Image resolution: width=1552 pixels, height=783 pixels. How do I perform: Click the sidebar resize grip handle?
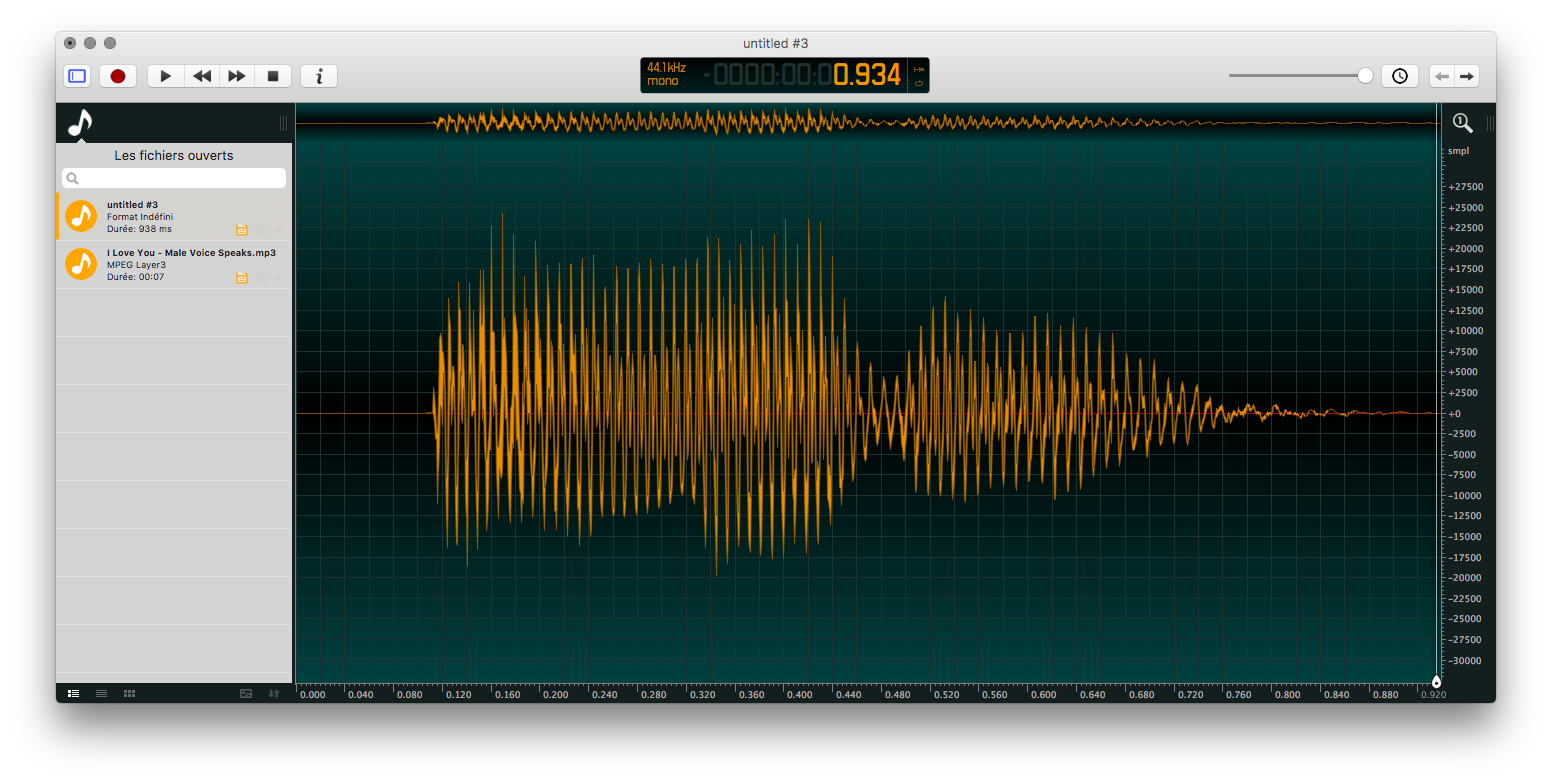point(283,123)
